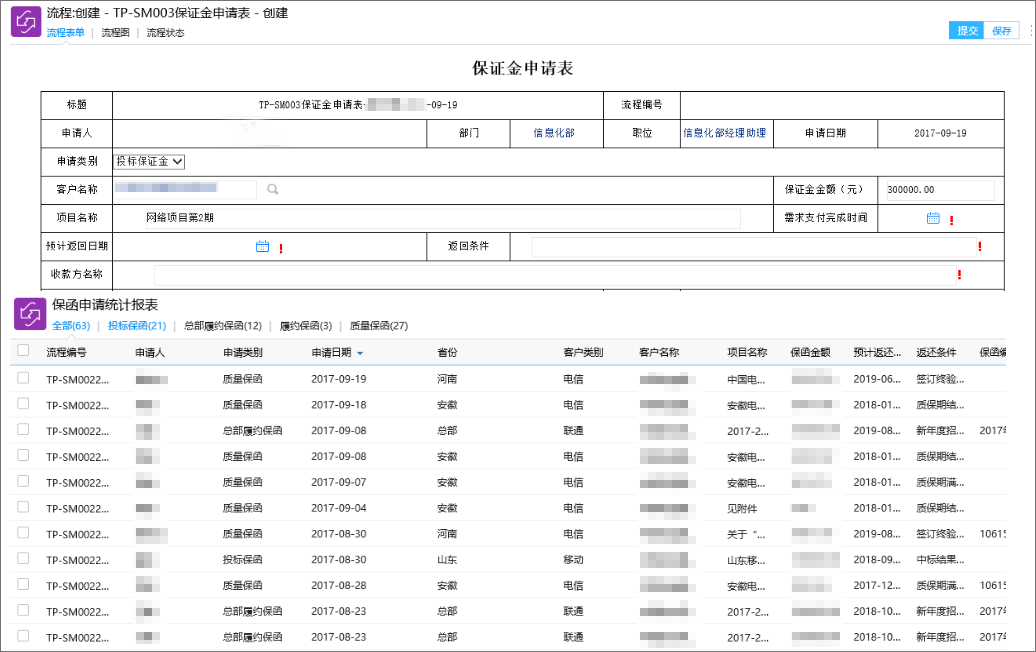Image resolution: width=1036 pixels, height=652 pixels.
Task: Click the 2019-06... expected return cell
Action: coord(877,379)
